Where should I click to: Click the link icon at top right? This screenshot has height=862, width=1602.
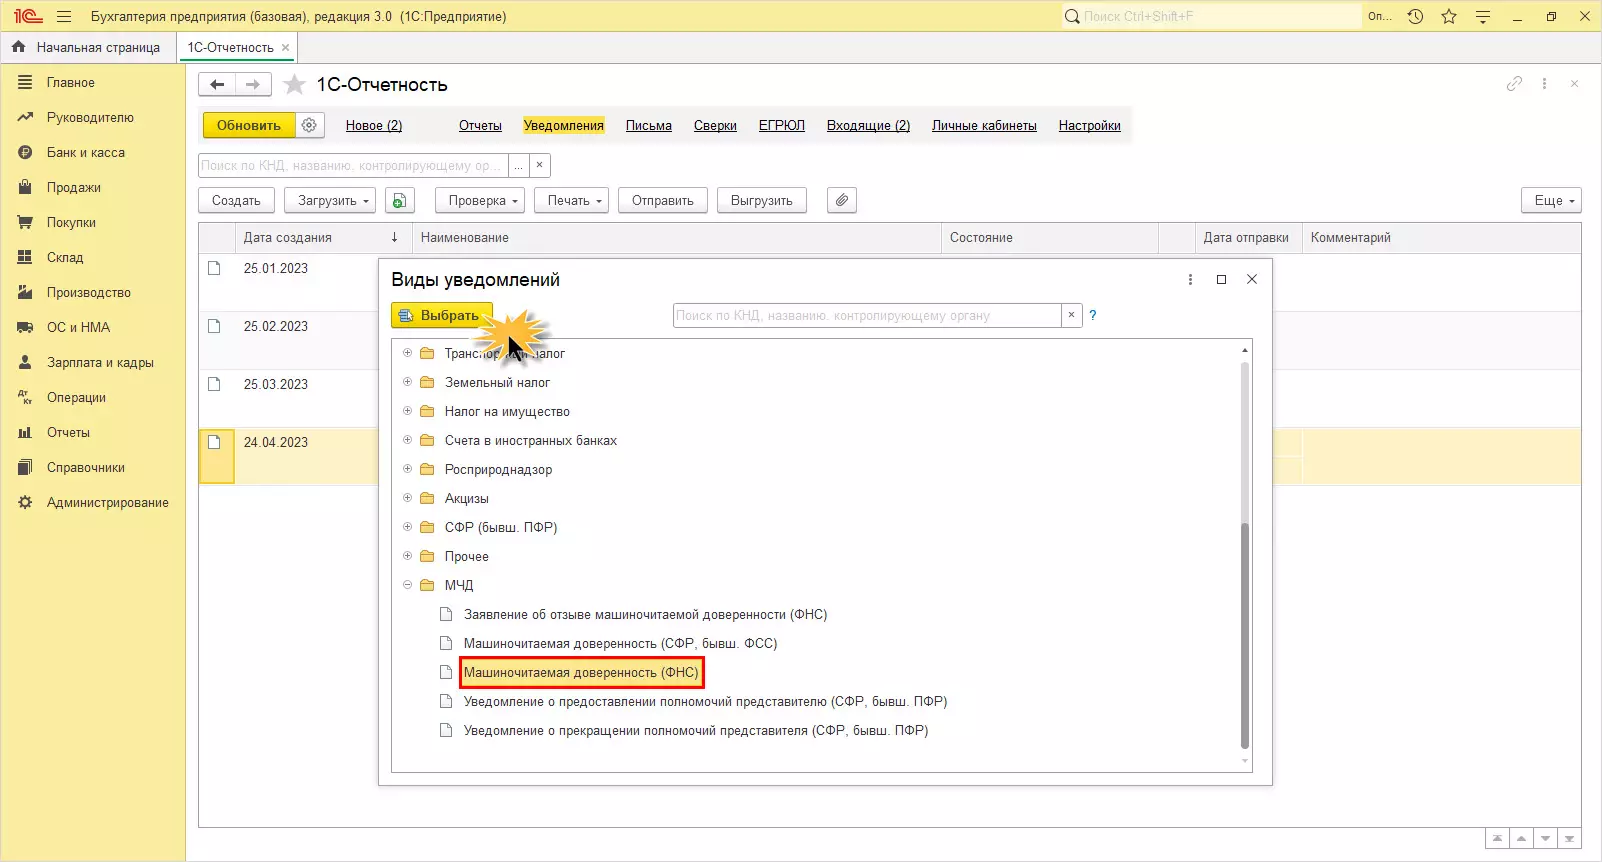click(1514, 84)
